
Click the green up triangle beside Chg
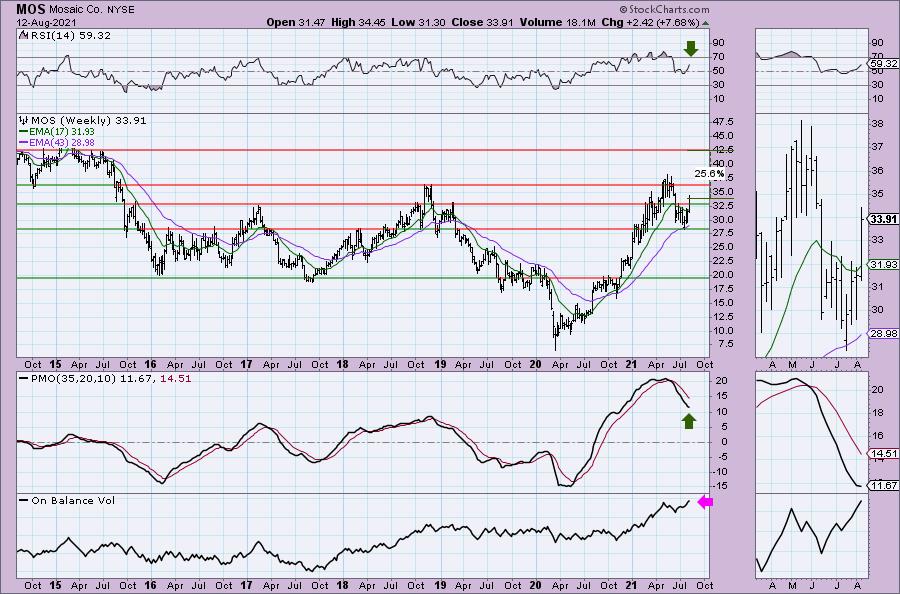coord(705,23)
